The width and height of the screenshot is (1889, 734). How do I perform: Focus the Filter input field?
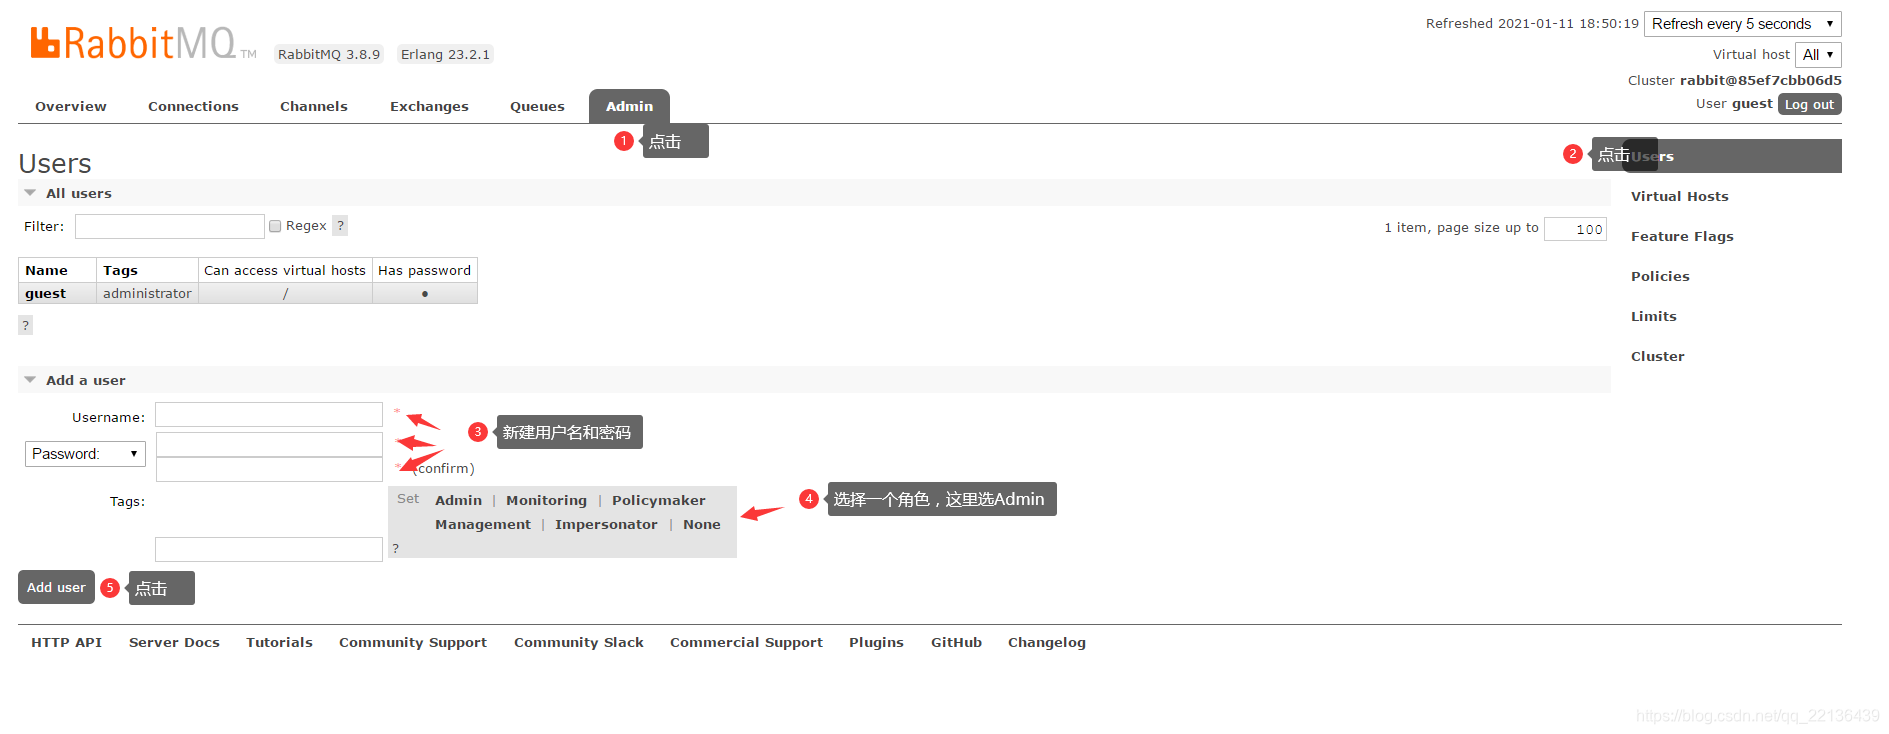click(169, 226)
